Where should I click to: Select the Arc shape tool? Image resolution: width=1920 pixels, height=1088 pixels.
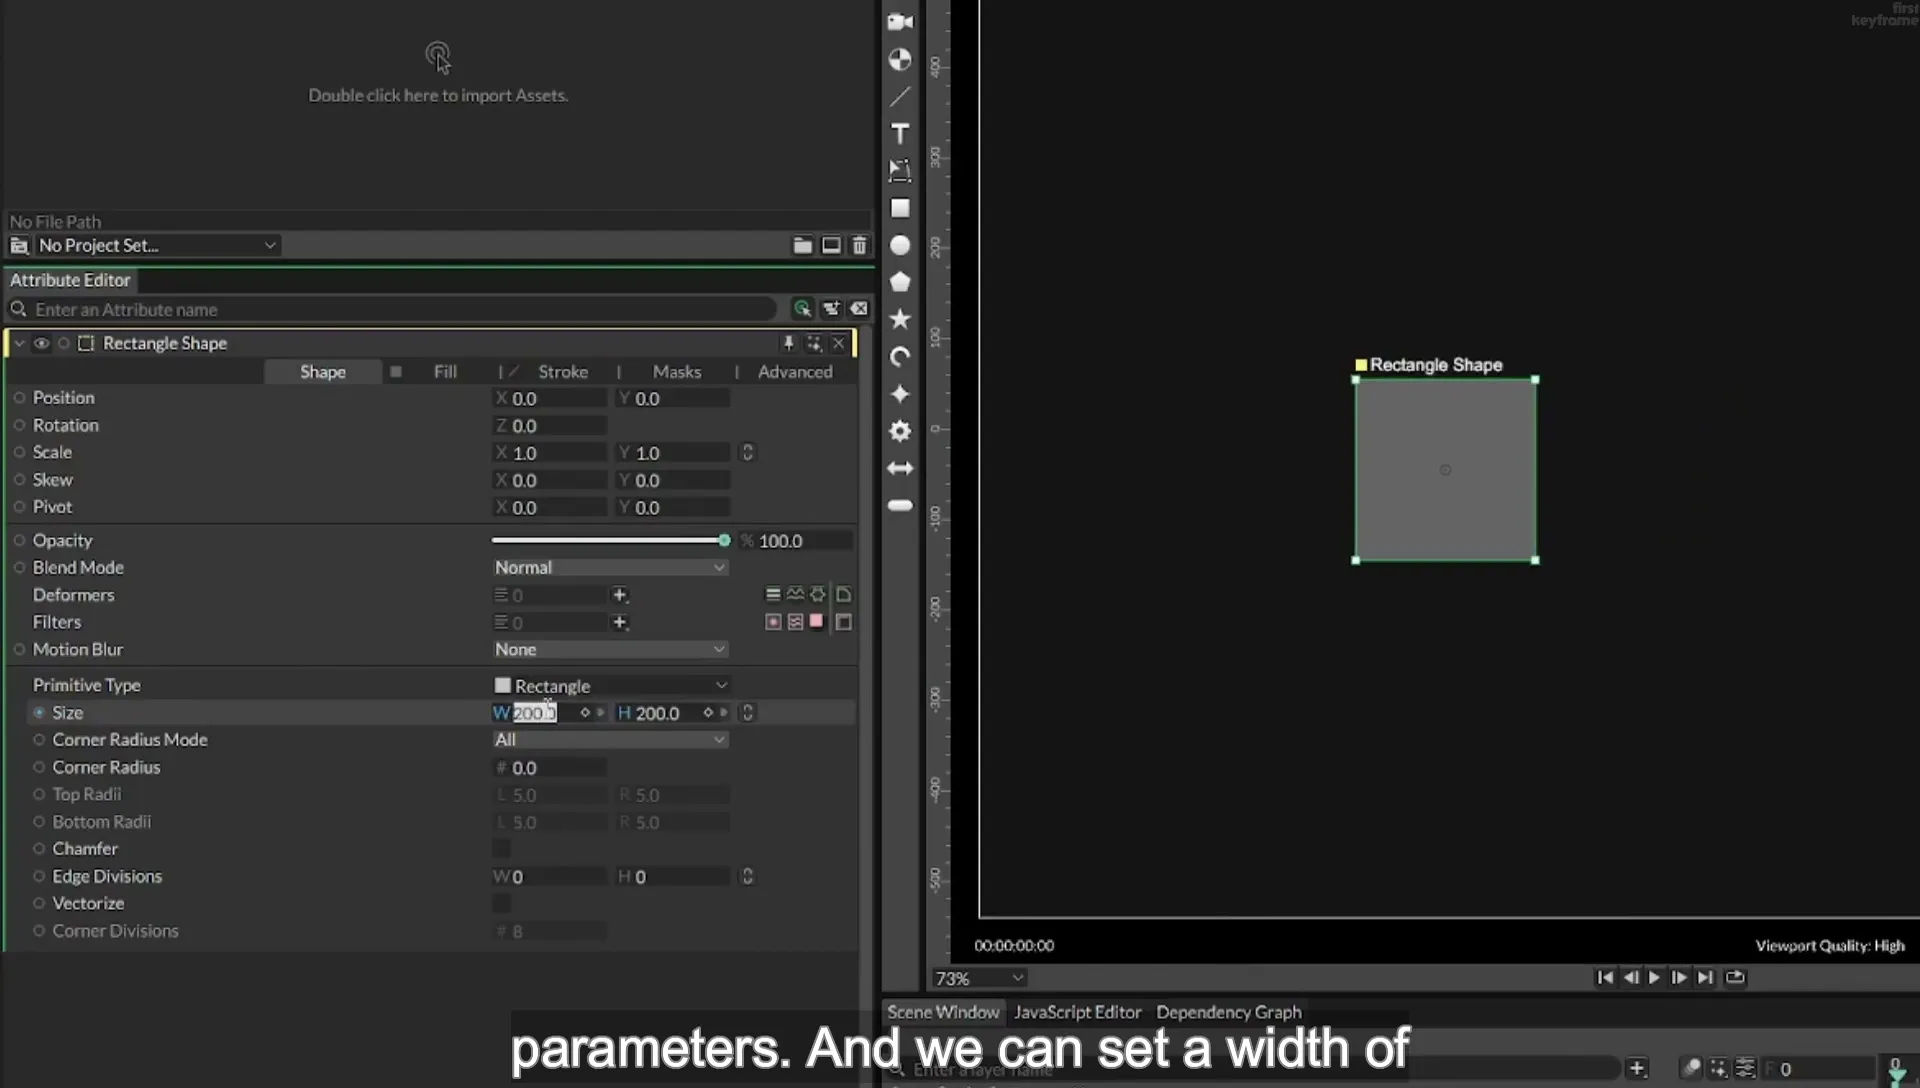coord(900,357)
